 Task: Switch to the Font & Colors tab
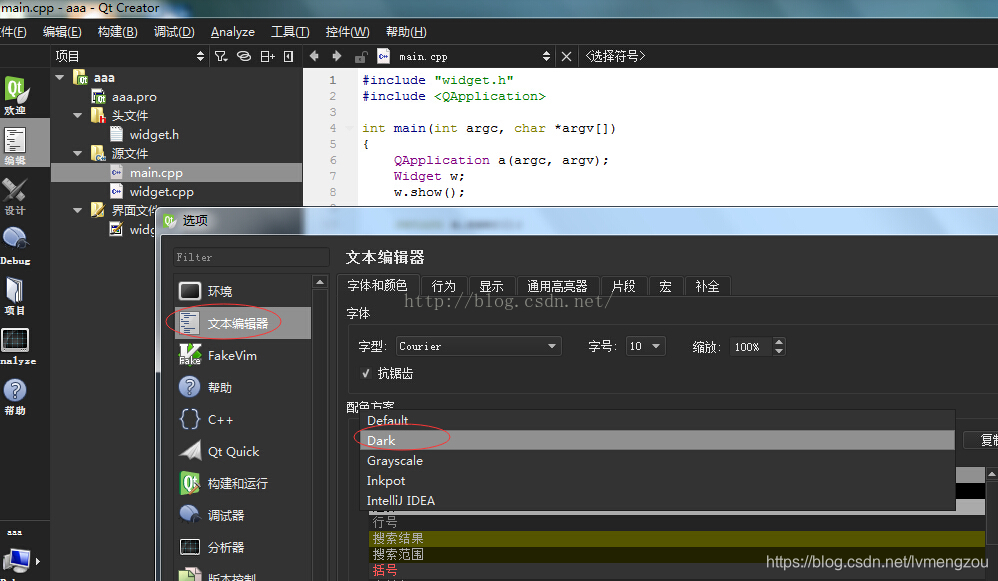click(x=377, y=286)
